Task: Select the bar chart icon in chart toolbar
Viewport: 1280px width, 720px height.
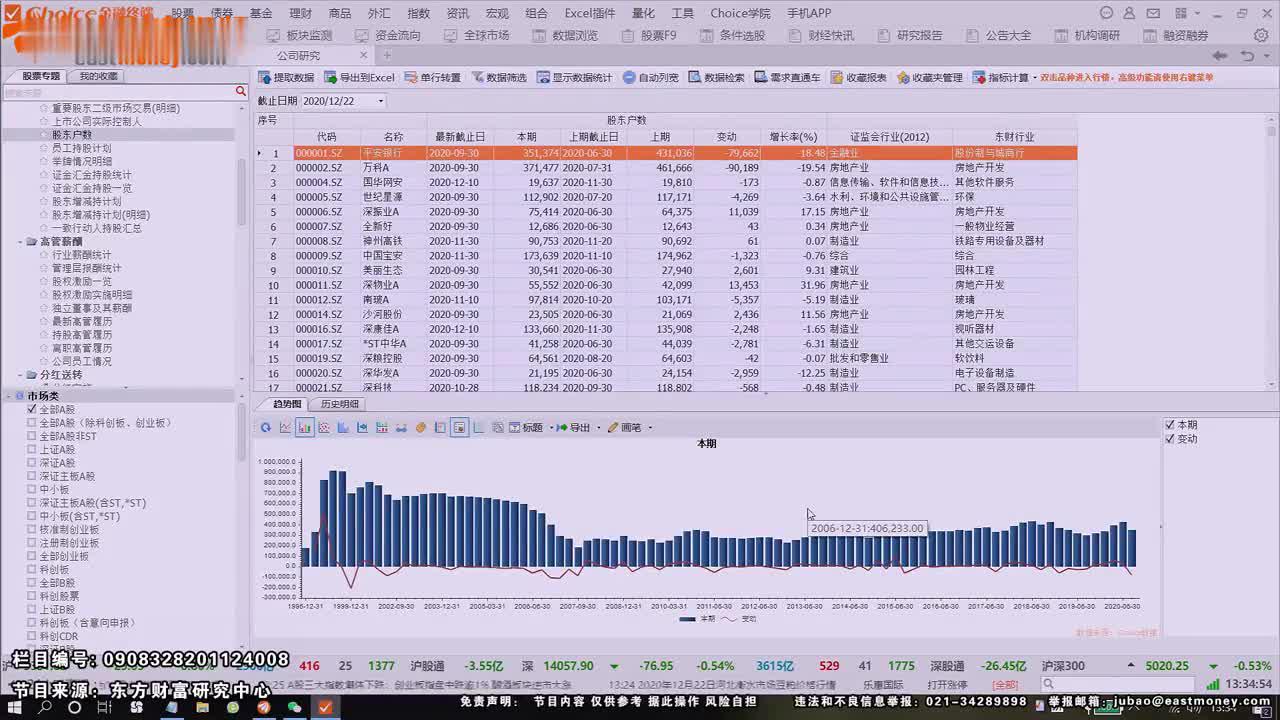Action: pyautogui.click(x=305, y=428)
